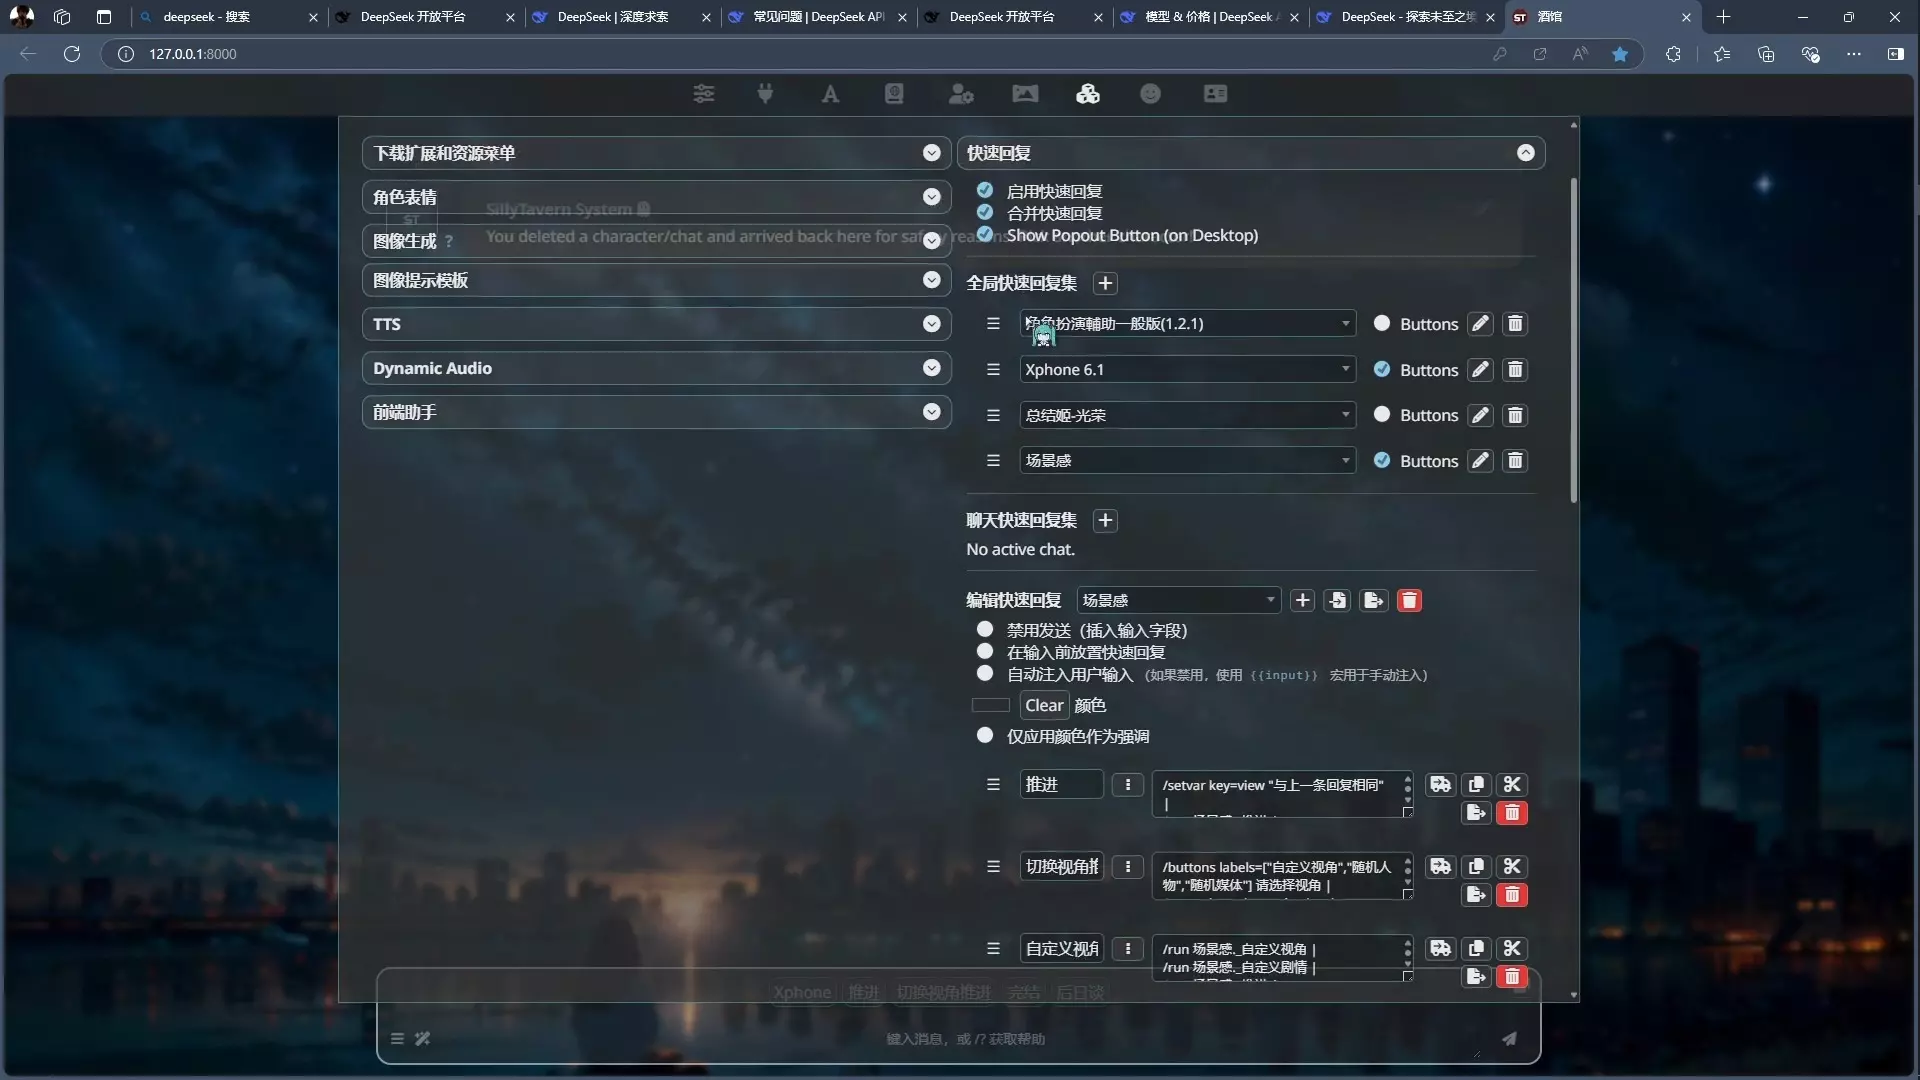Toggle the 启用快速回复 checkbox

coord(985,190)
